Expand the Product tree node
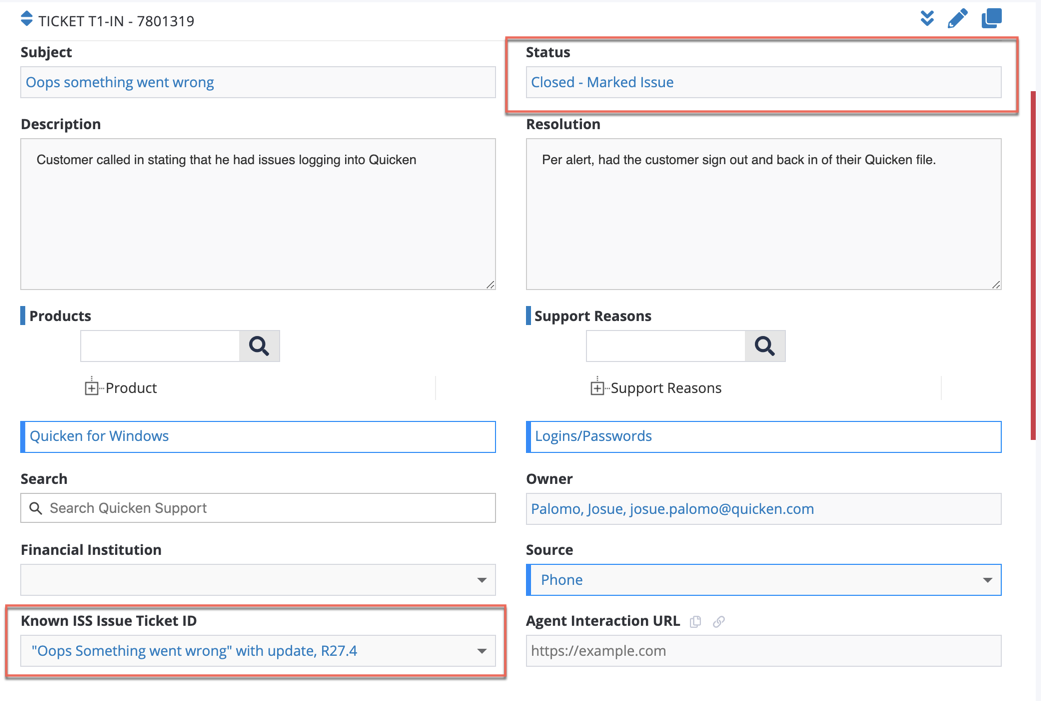 pos(92,388)
